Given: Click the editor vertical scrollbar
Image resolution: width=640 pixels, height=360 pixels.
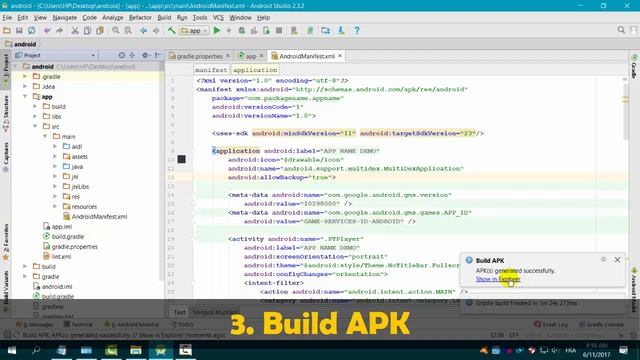Looking at the screenshot, I should coord(625,111).
